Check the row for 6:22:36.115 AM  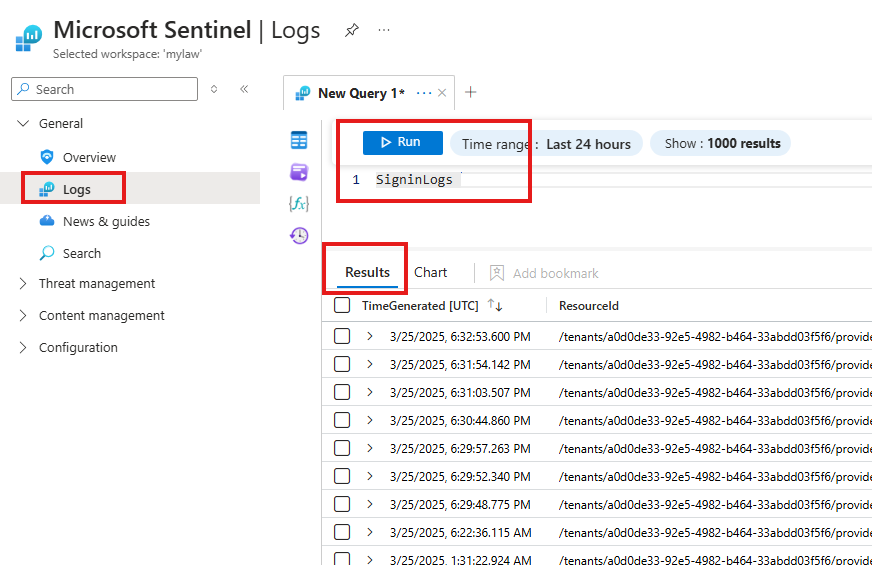click(342, 532)
